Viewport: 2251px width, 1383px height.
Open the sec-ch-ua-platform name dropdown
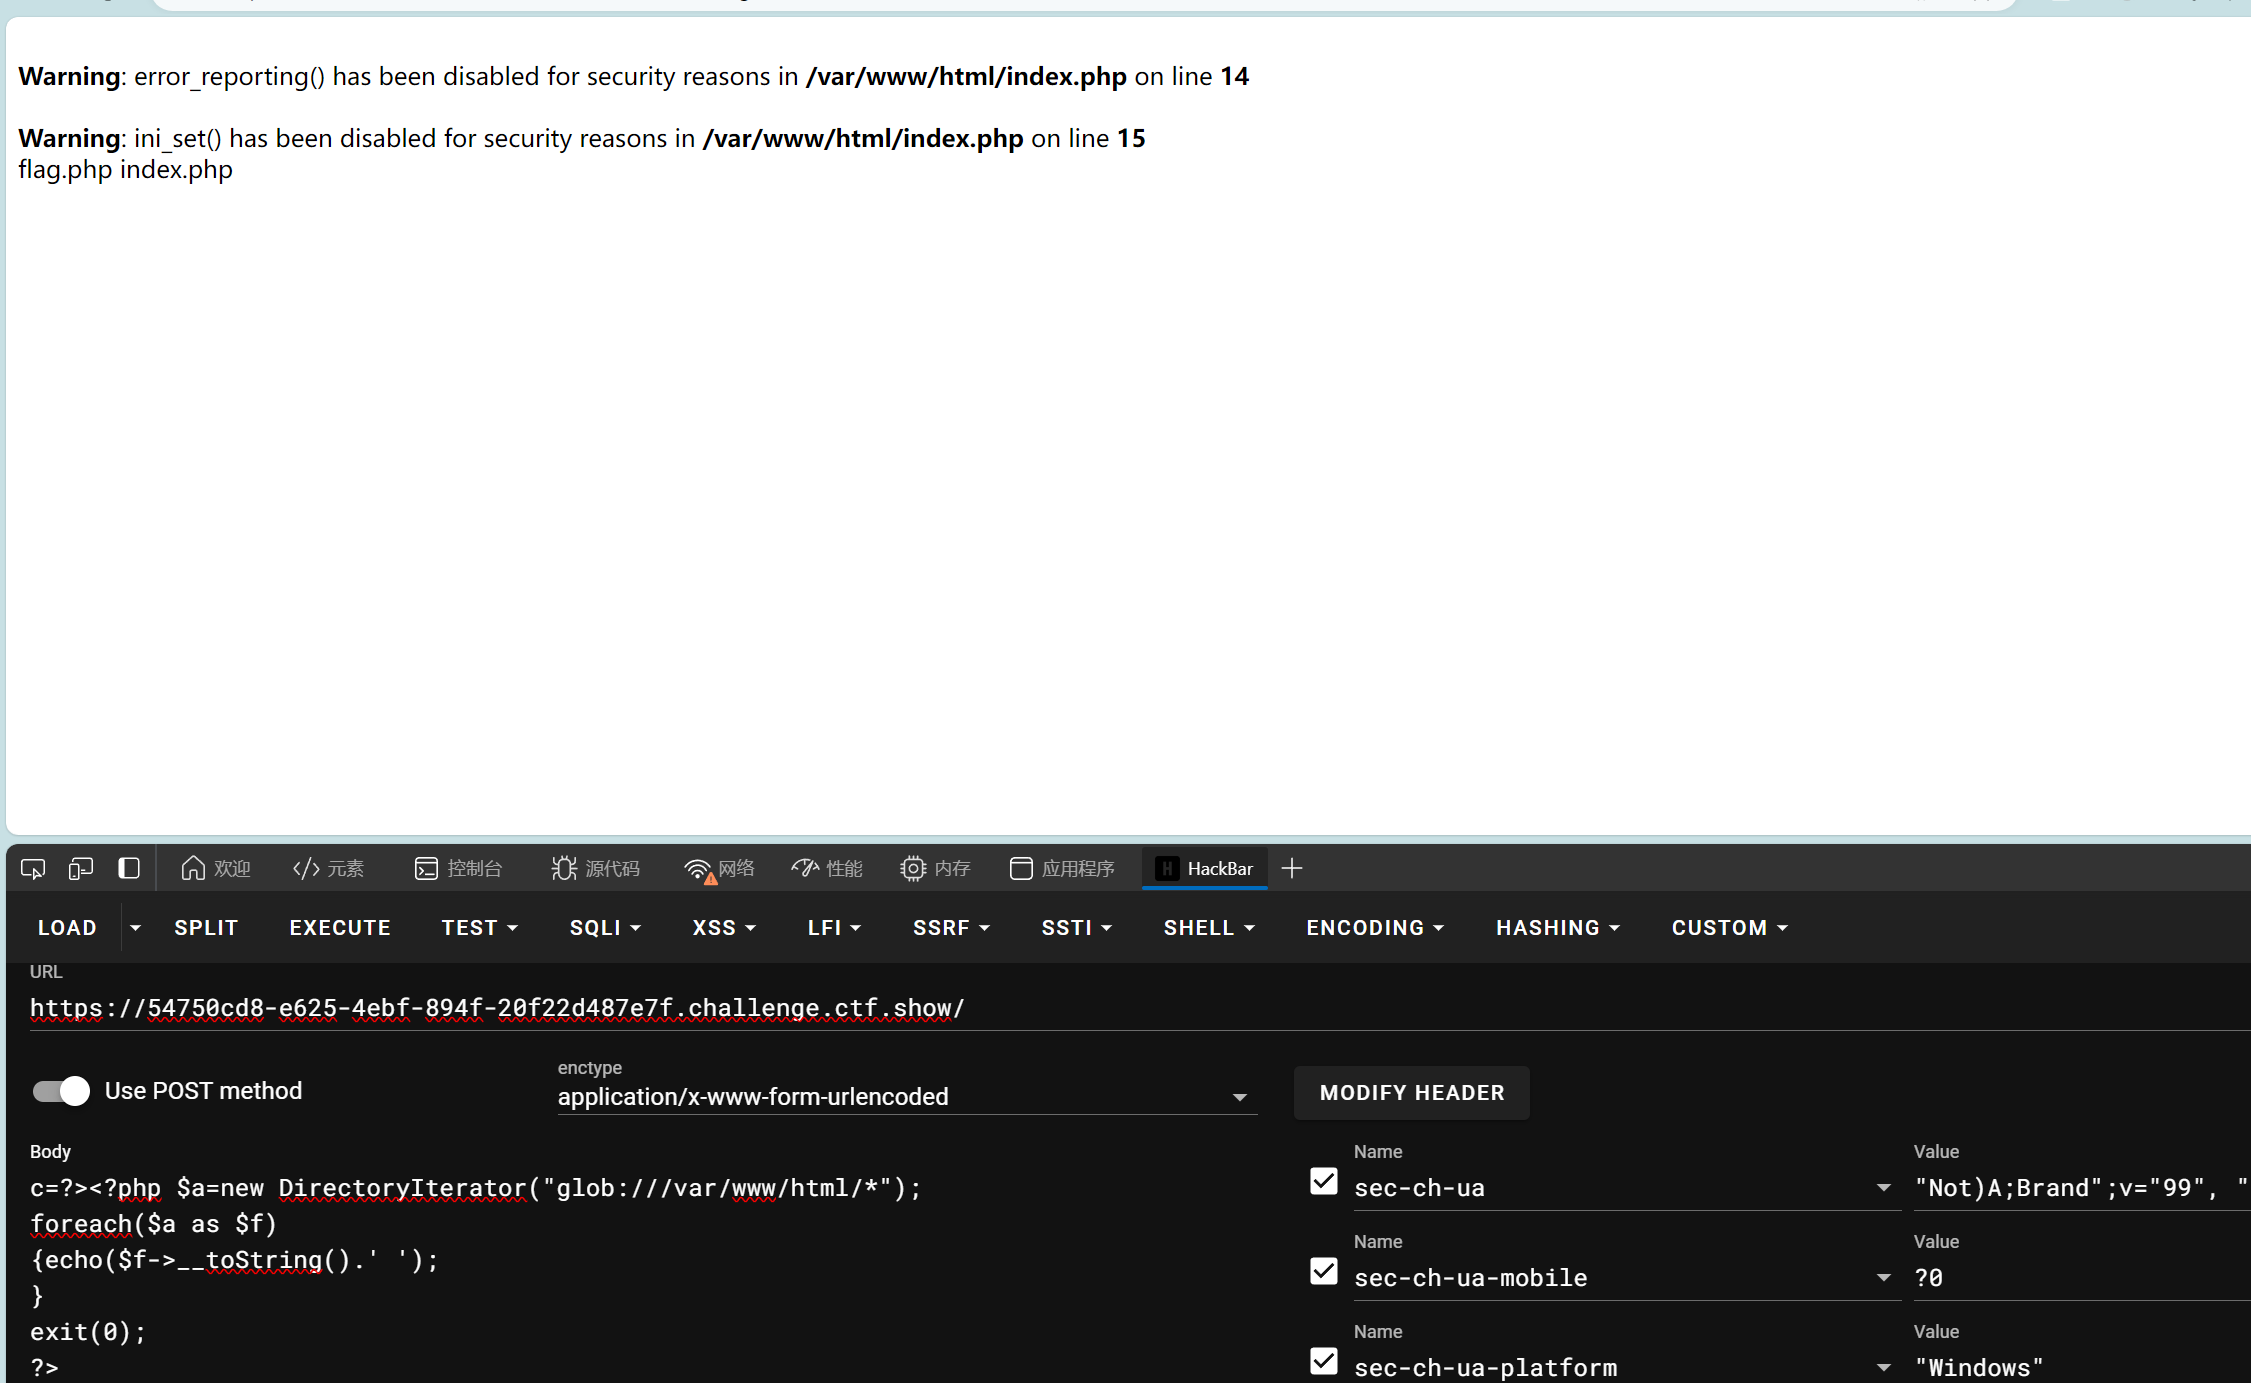[x=1883, y=1367]
